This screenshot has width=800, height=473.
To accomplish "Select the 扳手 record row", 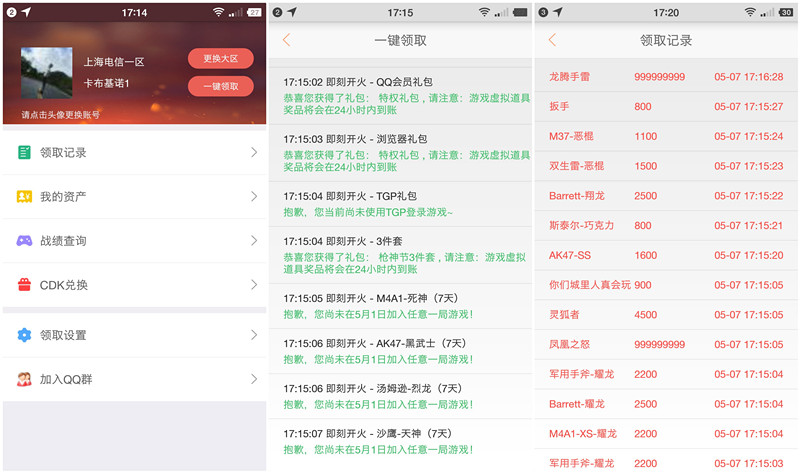I will tap(666, 107).
